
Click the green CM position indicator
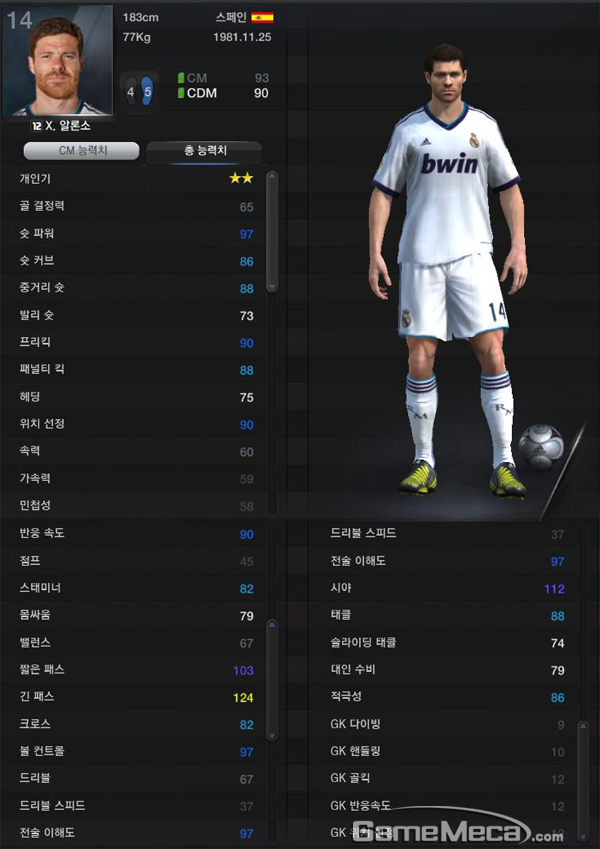click(181, 78)
